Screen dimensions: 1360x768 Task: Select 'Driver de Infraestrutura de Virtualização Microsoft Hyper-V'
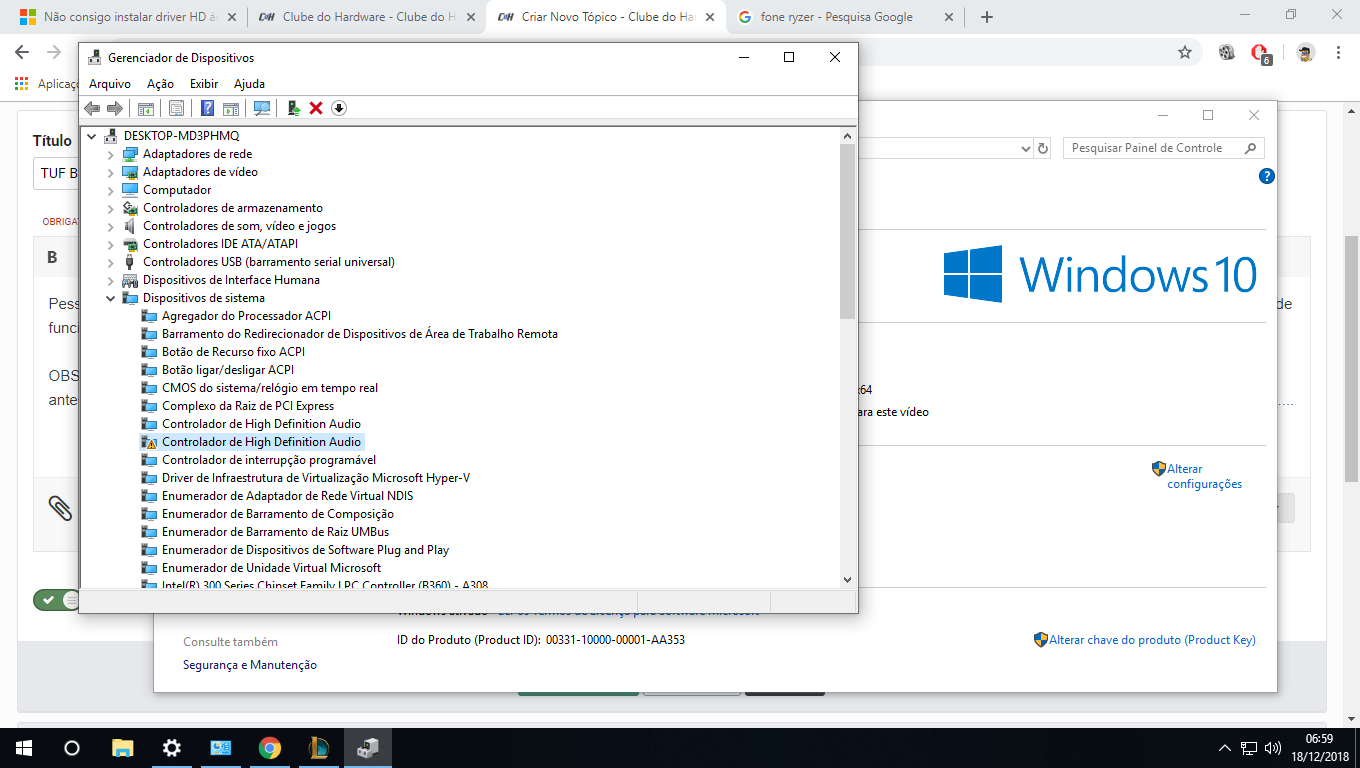click(316, 478)
